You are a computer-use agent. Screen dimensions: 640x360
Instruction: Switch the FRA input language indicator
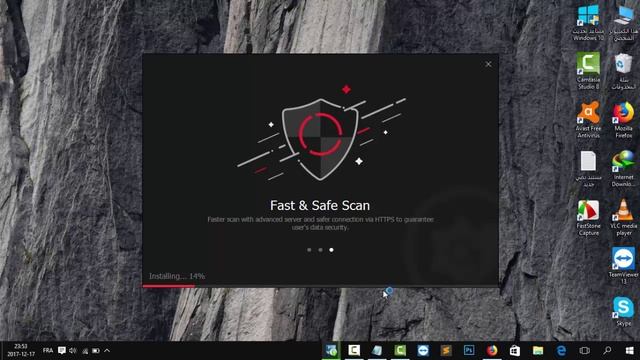(x=48, y=351)
